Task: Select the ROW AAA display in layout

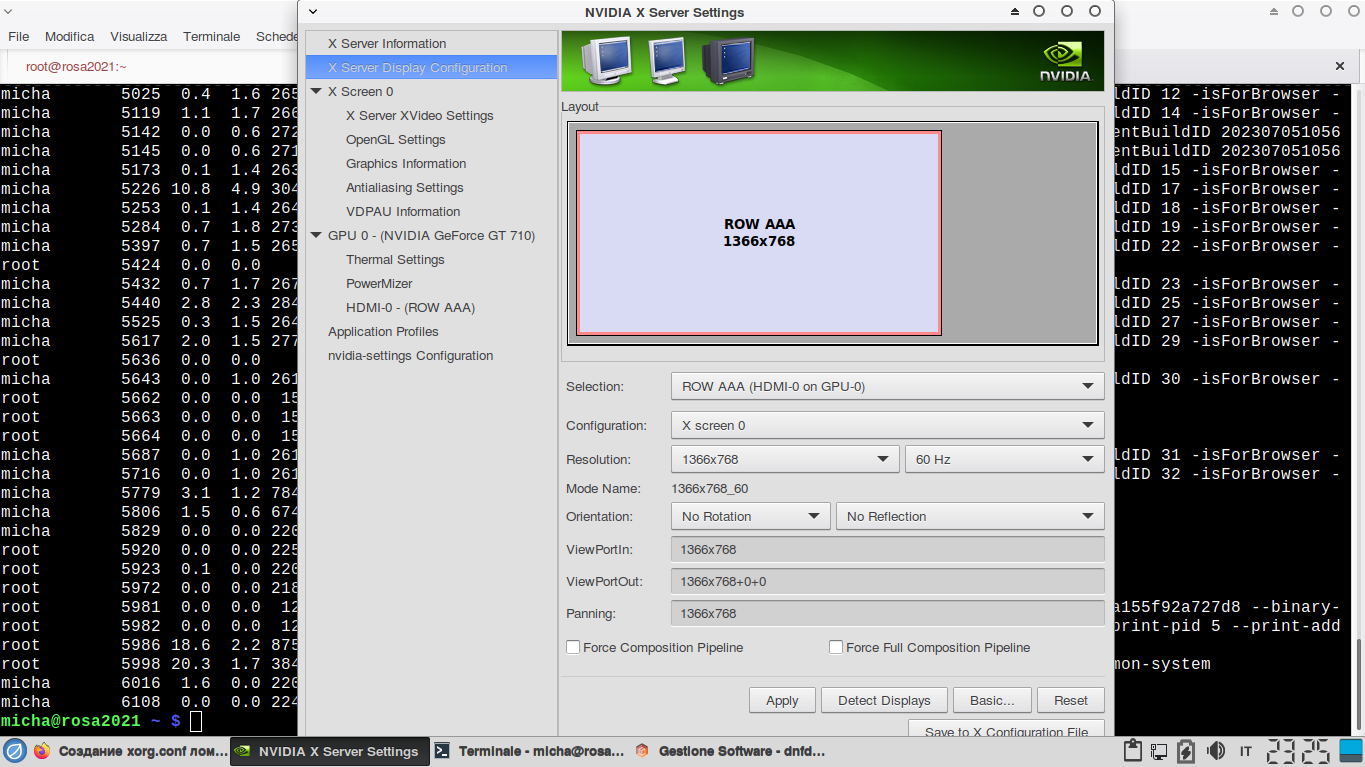Action: click(759, 233)
